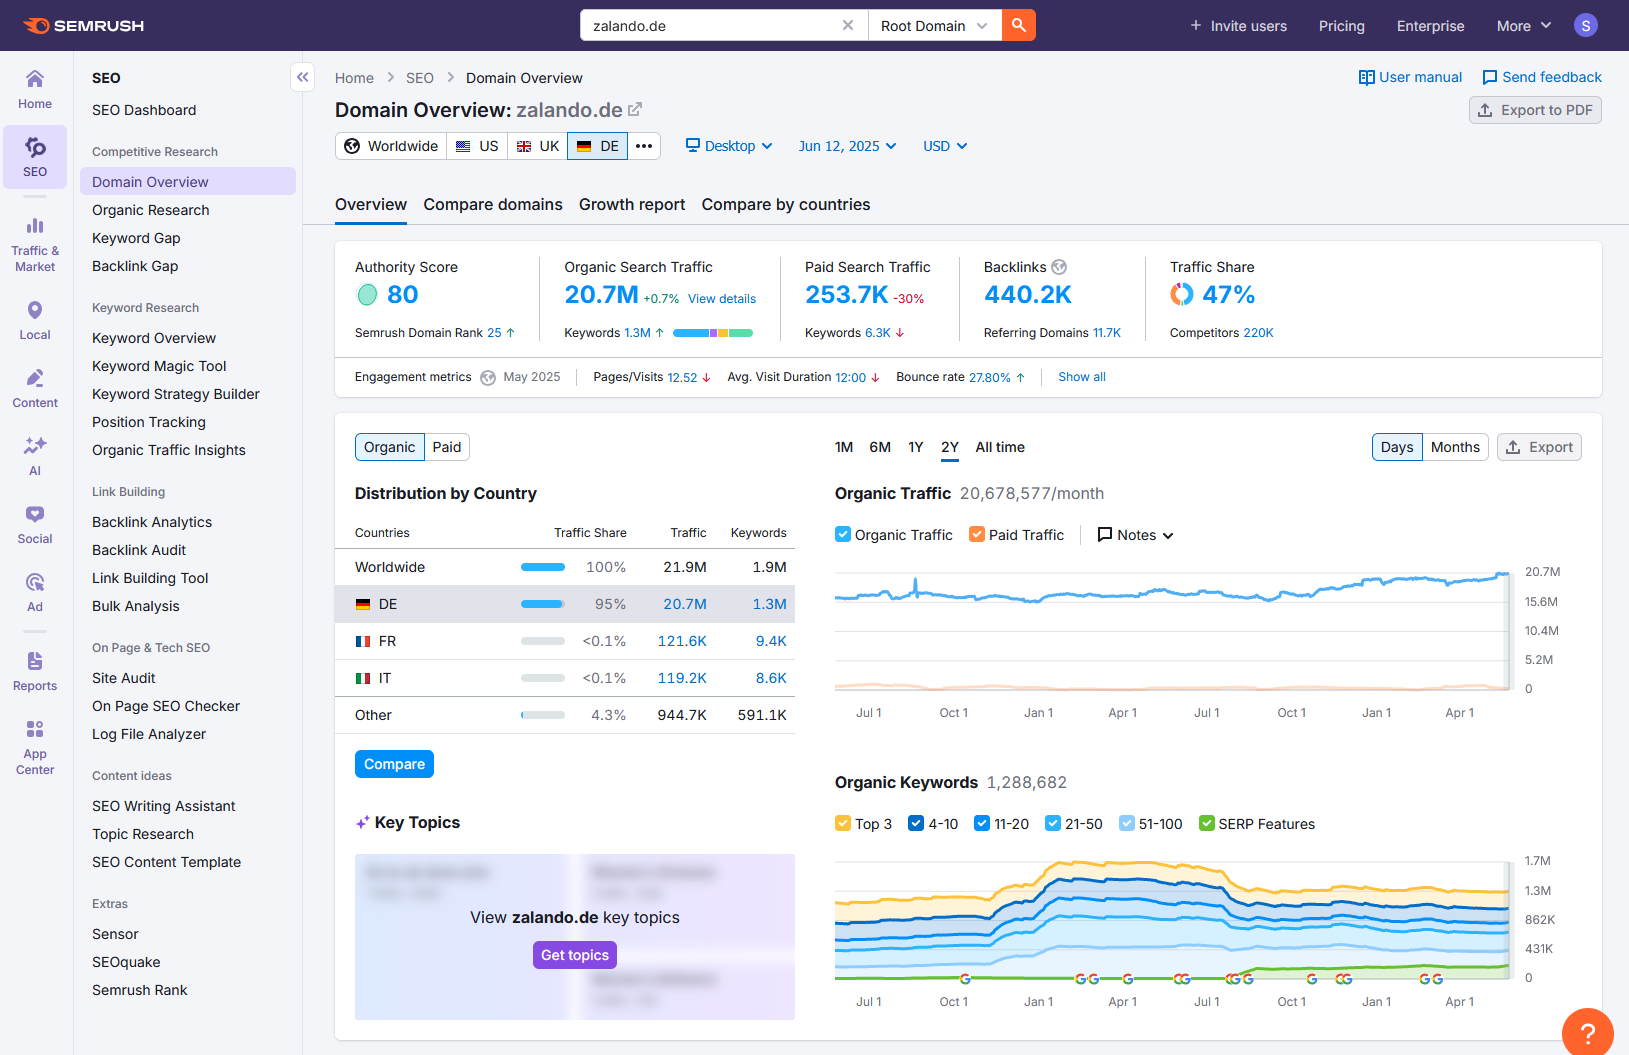Open View details link

point(722,299)
